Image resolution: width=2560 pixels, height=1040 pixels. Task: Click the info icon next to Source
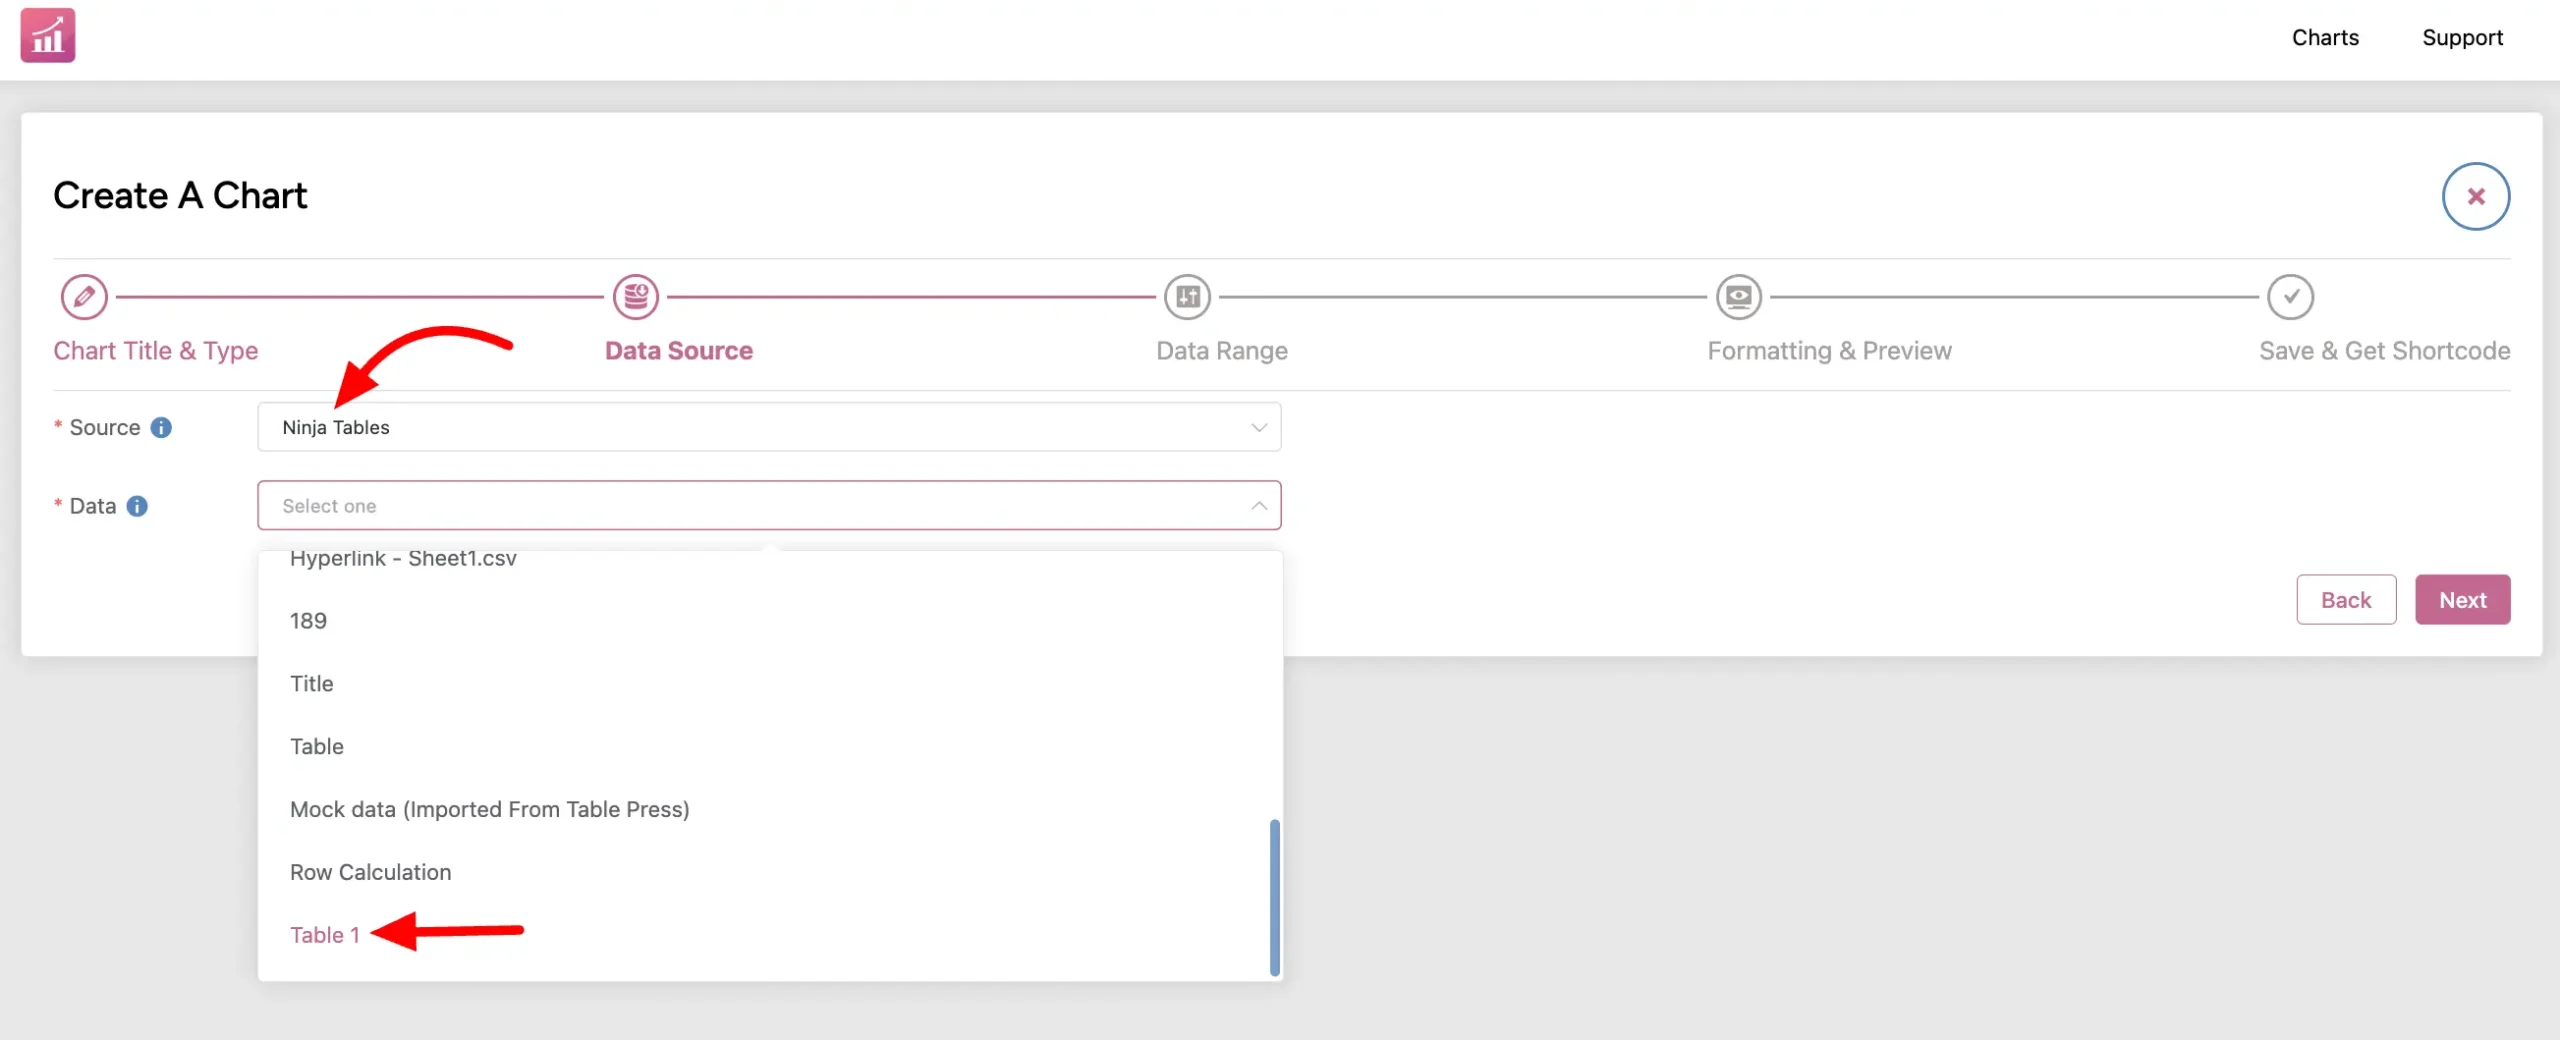point(161,427)
